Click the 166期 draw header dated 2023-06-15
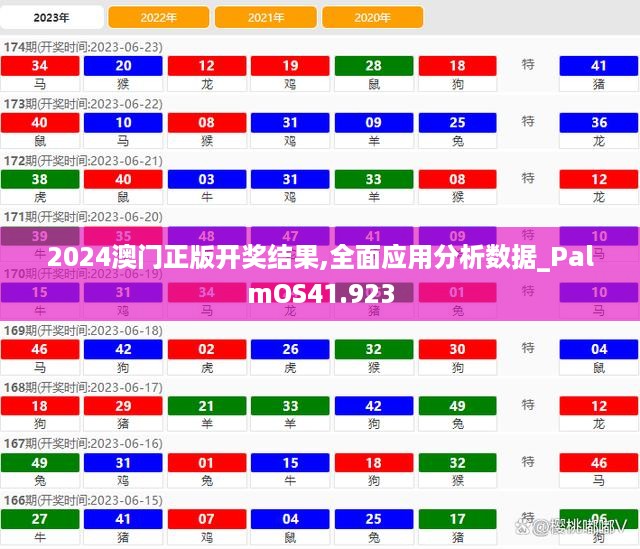This screenshot has width=640, height=549. tap(83, 500)
